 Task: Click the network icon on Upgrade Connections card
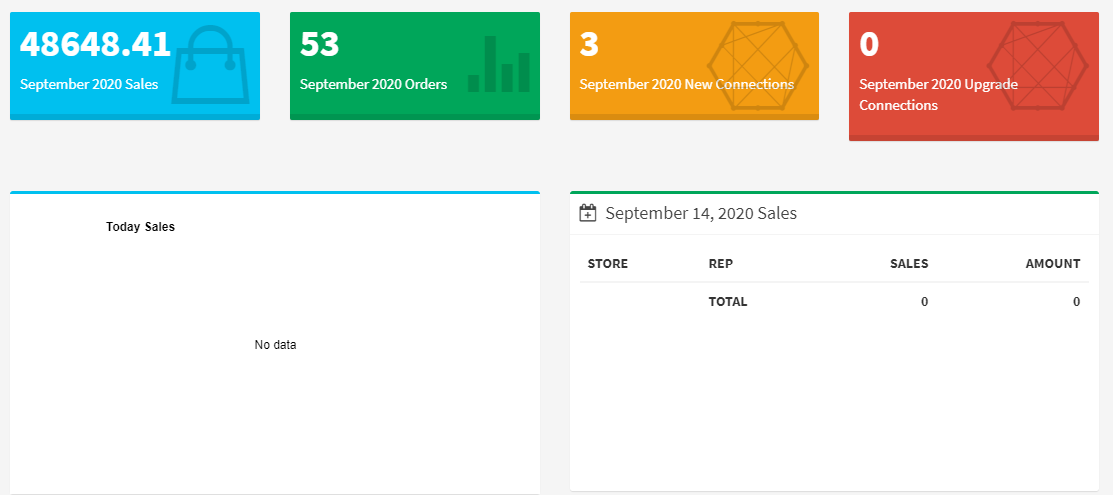point(1041,66)
